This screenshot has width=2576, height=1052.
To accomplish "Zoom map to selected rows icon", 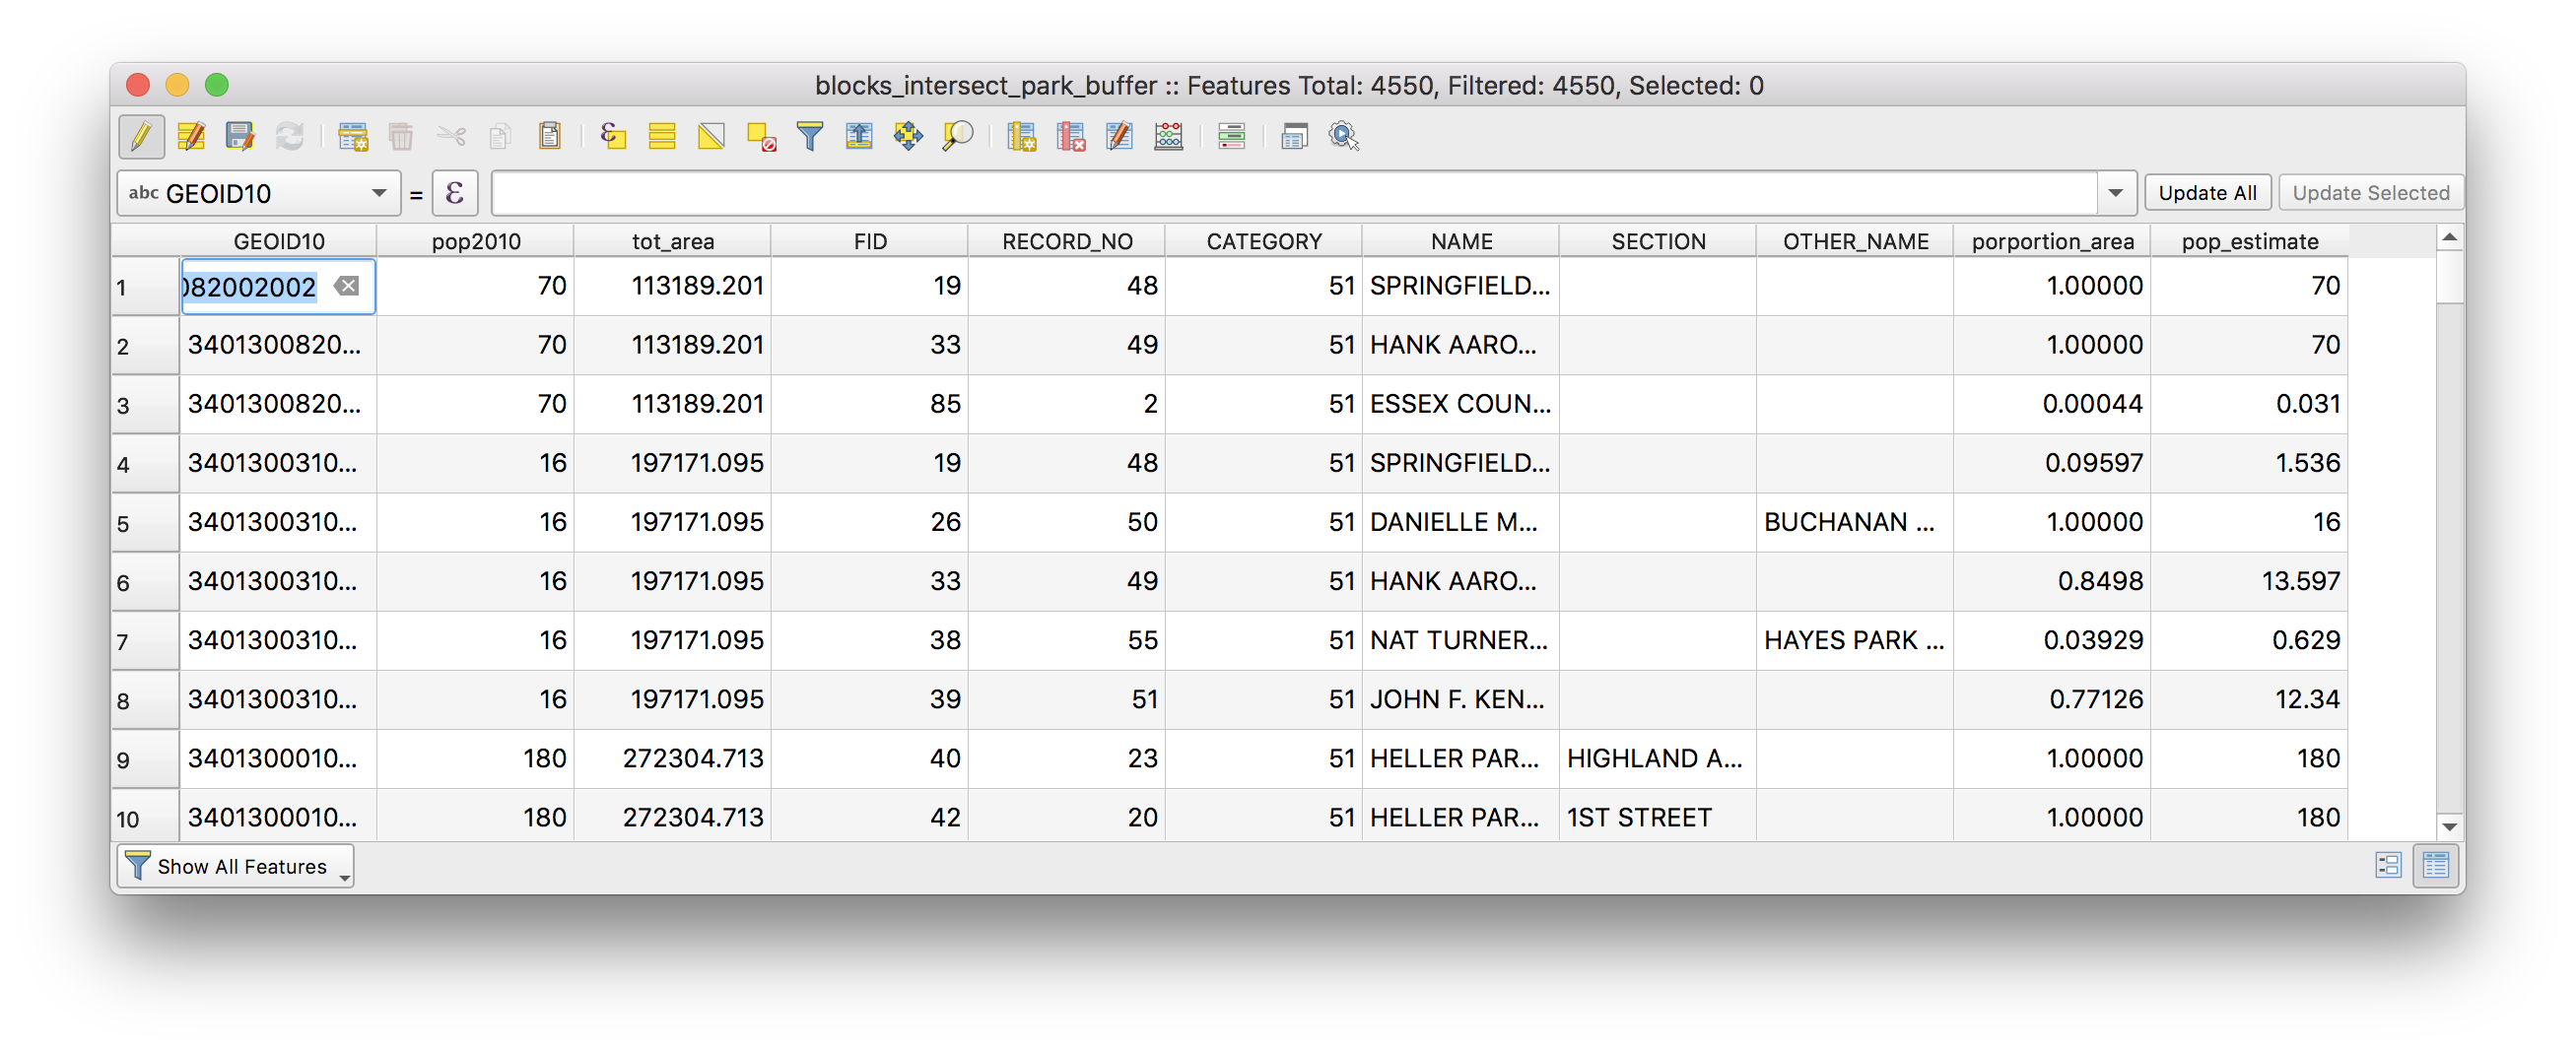I will (957, 137).
